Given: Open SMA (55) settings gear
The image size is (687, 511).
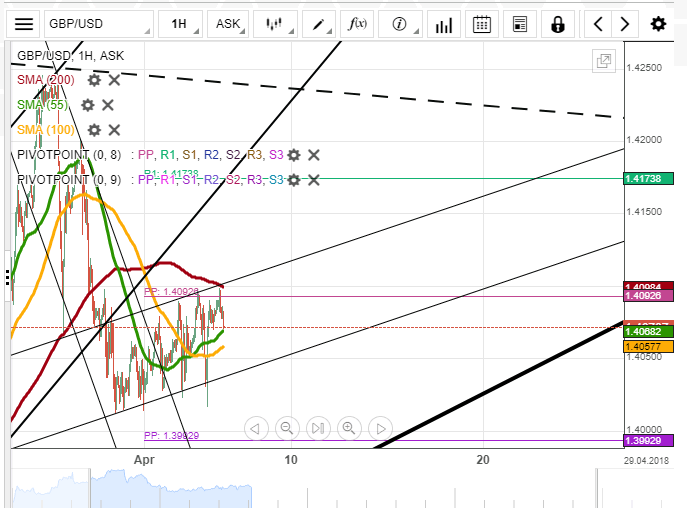Looking at the screenshot, I should 88,105.
